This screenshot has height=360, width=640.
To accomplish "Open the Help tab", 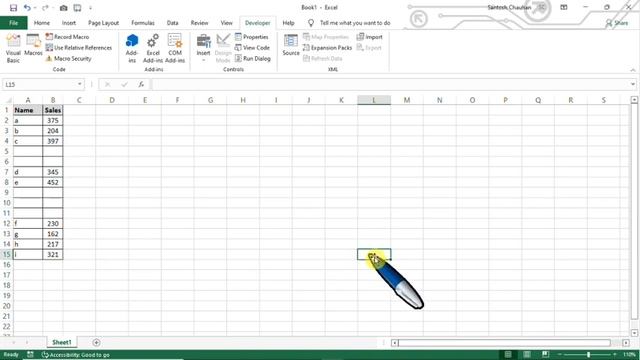I will (x=288, y=23).
